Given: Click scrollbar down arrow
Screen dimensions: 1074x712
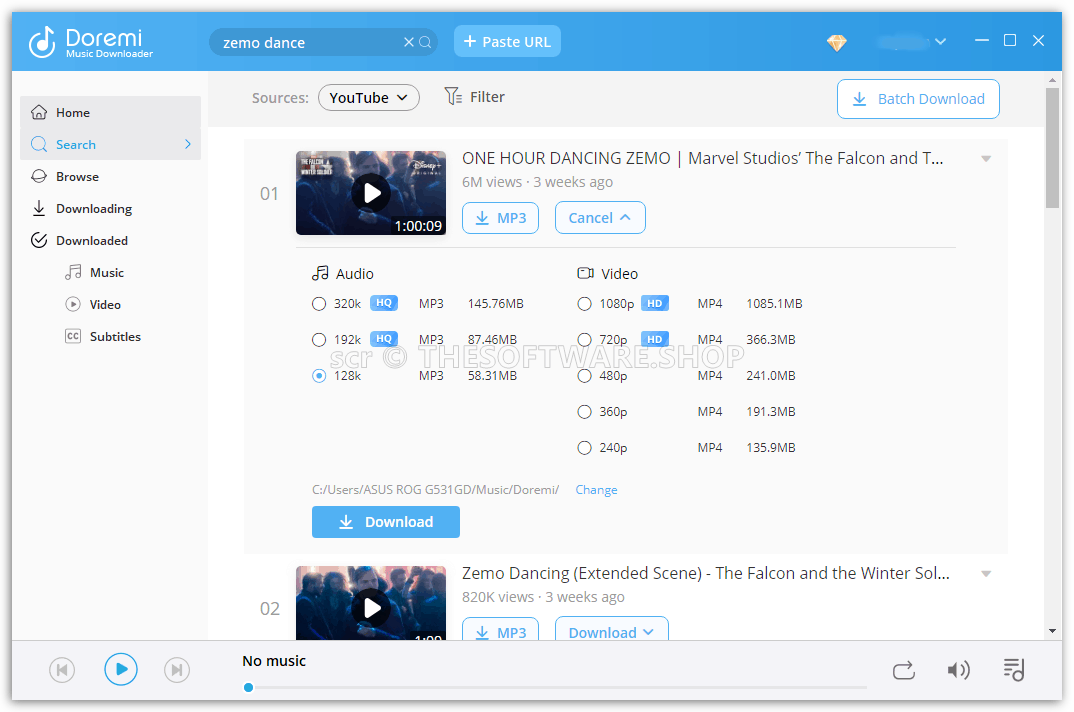Looking at the screenshot, I should click(x=1052, y=631).
